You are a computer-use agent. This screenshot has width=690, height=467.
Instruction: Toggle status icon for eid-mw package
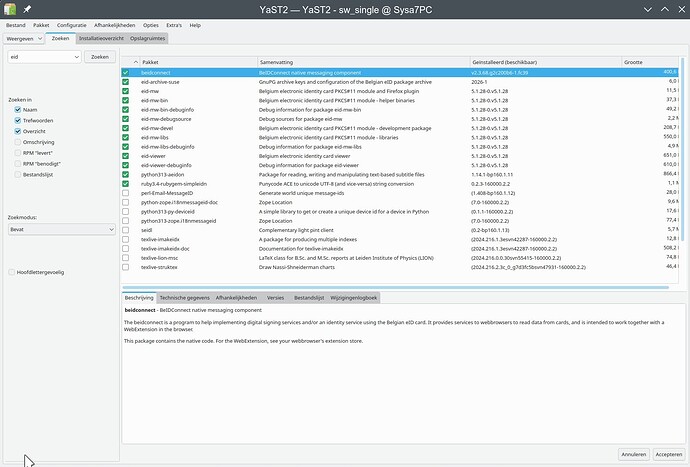(125, 91)
